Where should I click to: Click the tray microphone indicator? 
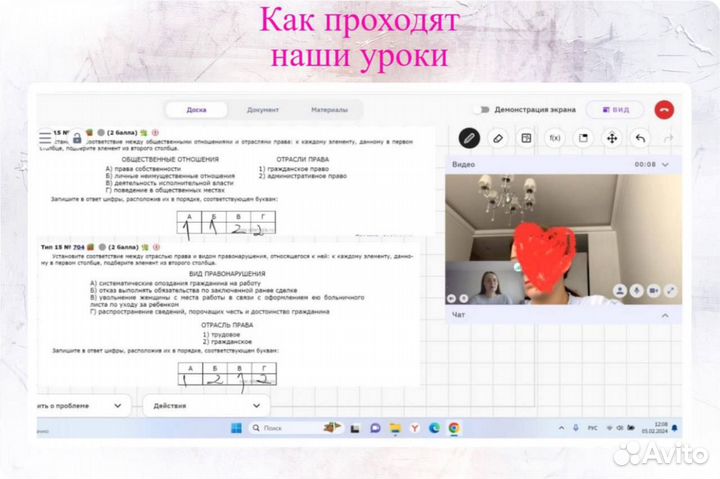[x=576, y=428]
